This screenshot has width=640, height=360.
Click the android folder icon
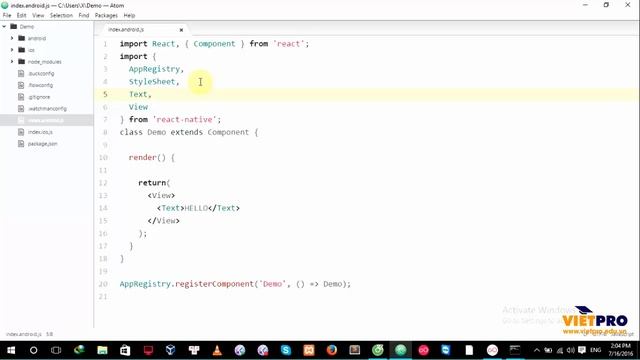[x=22, y=38]
